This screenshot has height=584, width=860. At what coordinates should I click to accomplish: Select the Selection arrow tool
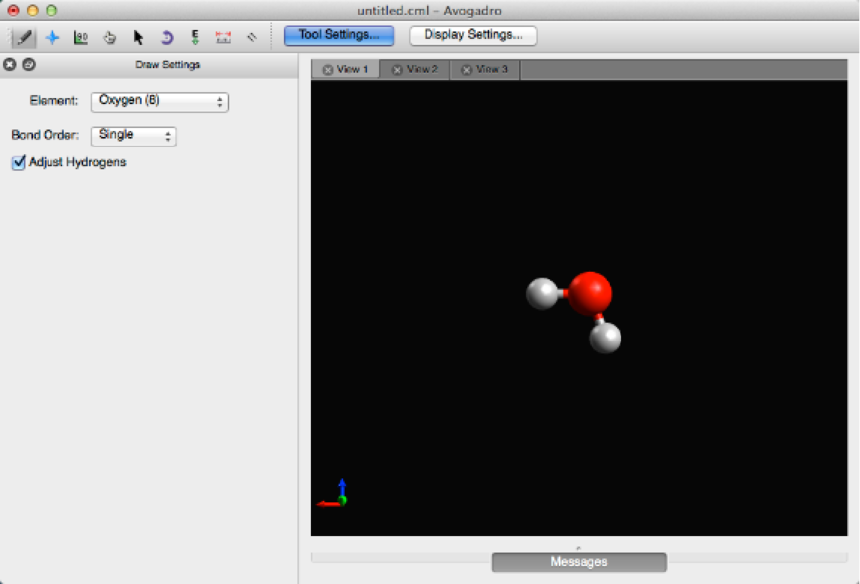[x=138, y=37]
